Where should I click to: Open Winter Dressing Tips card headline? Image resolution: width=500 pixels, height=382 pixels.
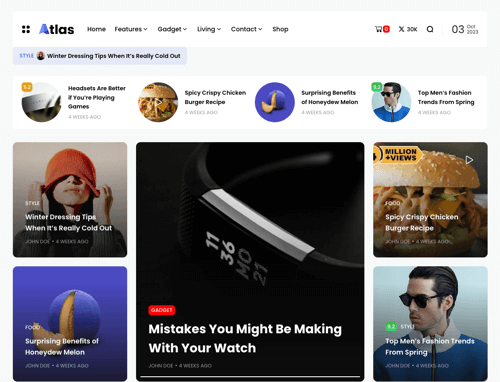coord(68,222)
